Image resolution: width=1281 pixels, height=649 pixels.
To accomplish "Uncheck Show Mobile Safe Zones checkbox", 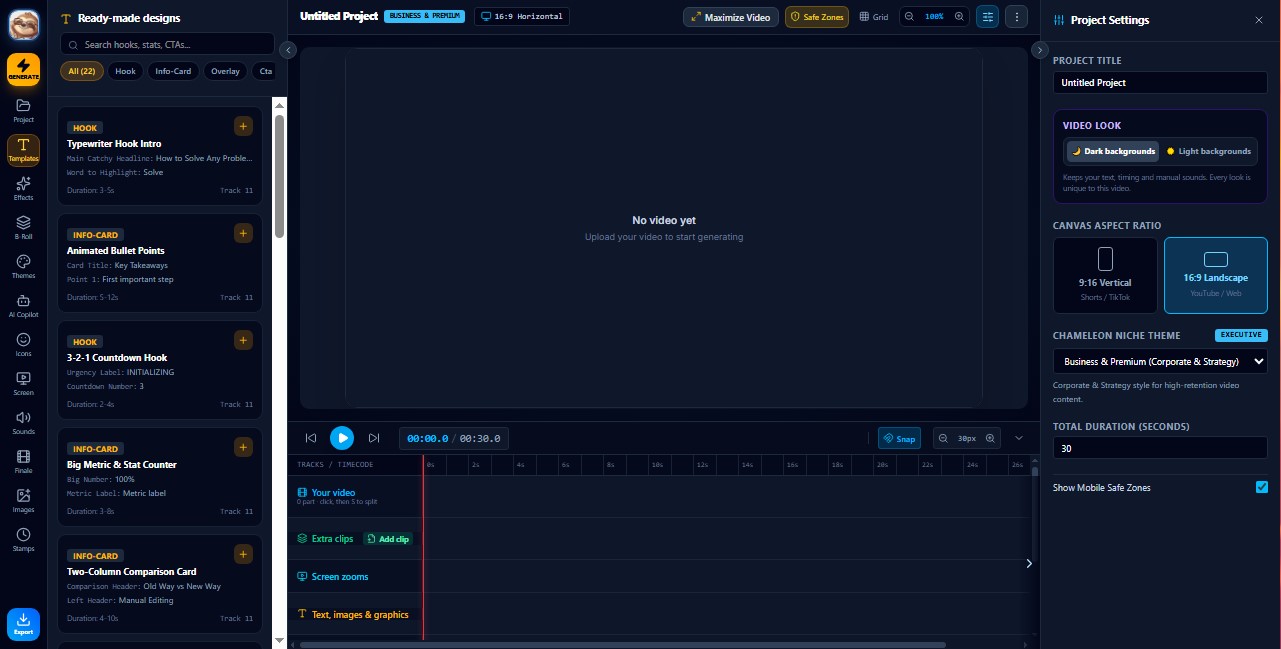I will (1261, 487).
